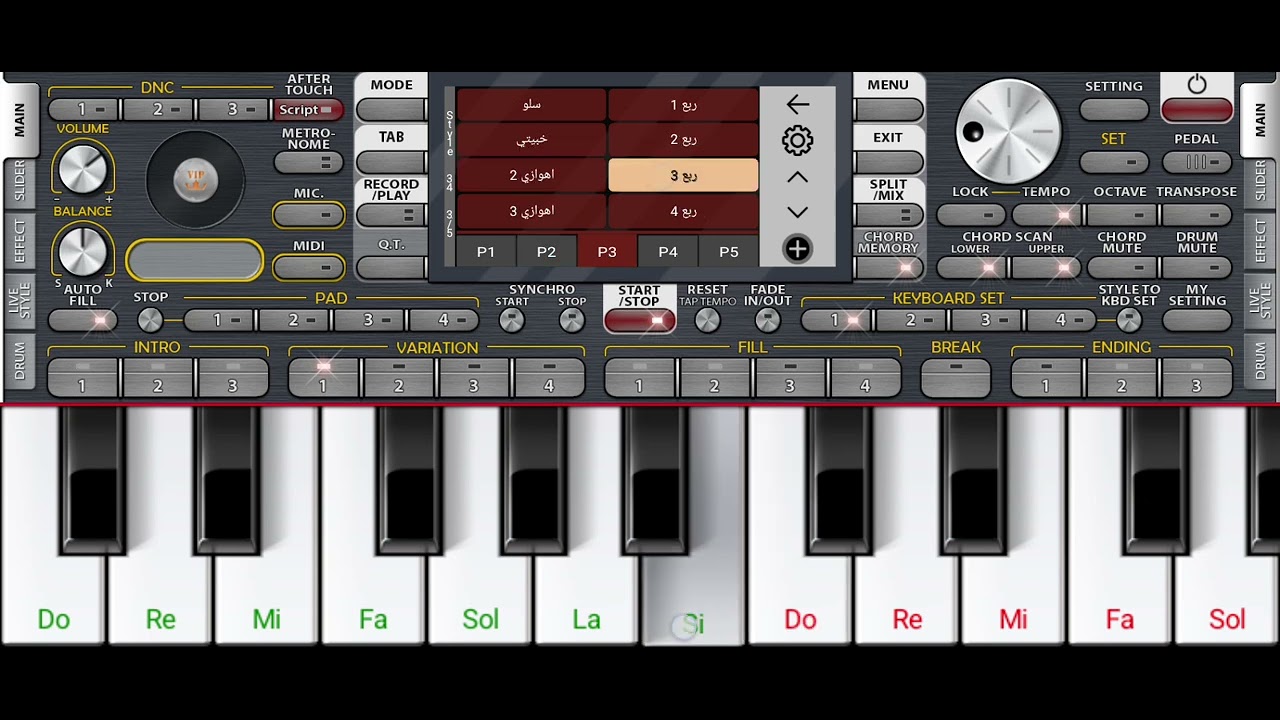1280x720 pixels.
Task: Tap the power button icon
Action: pos(1197,85)
